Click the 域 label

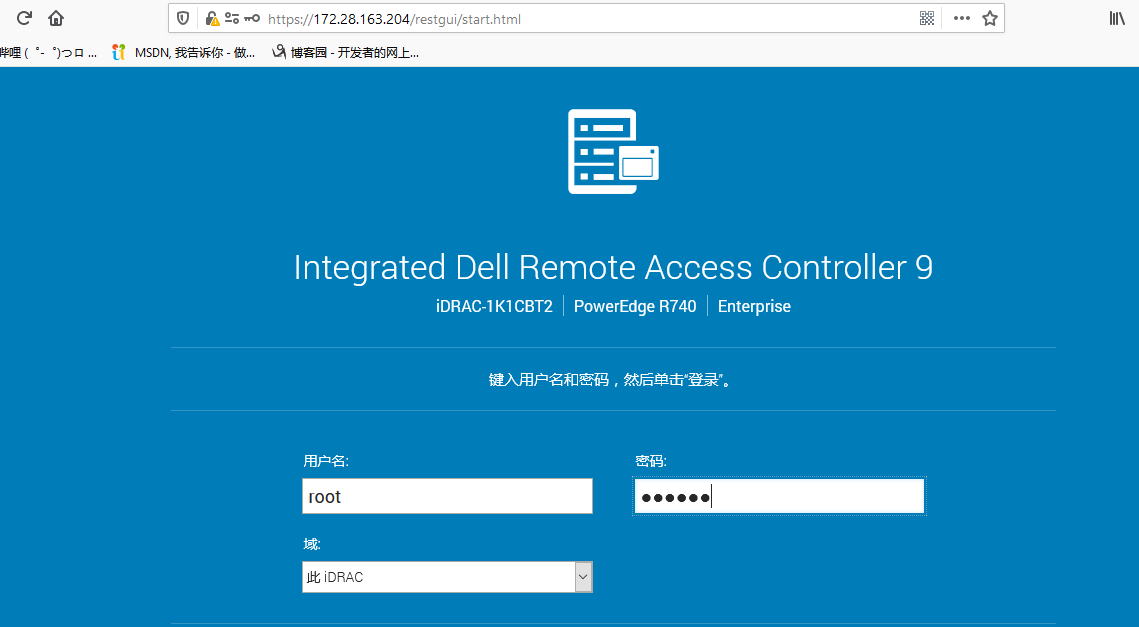click(x=312, y=543)
